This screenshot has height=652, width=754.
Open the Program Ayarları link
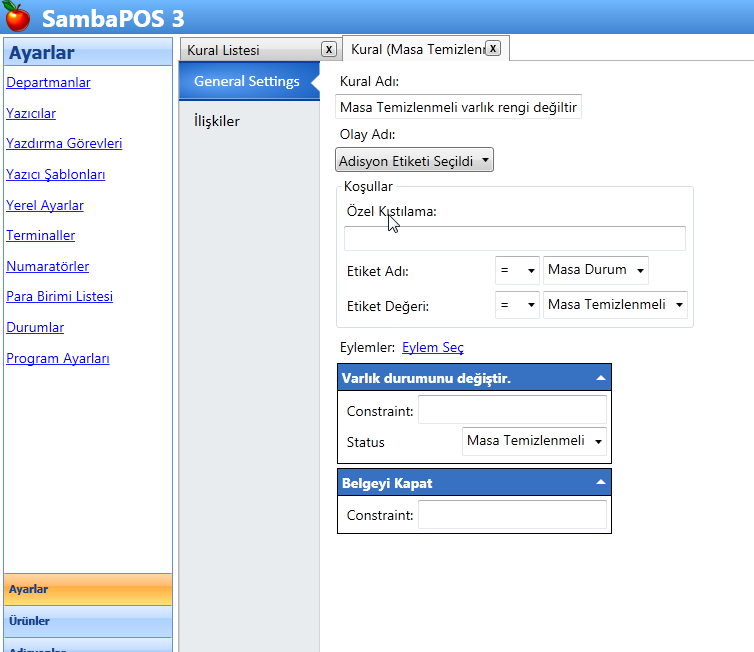pyautogui.click(x=57, y=358)
